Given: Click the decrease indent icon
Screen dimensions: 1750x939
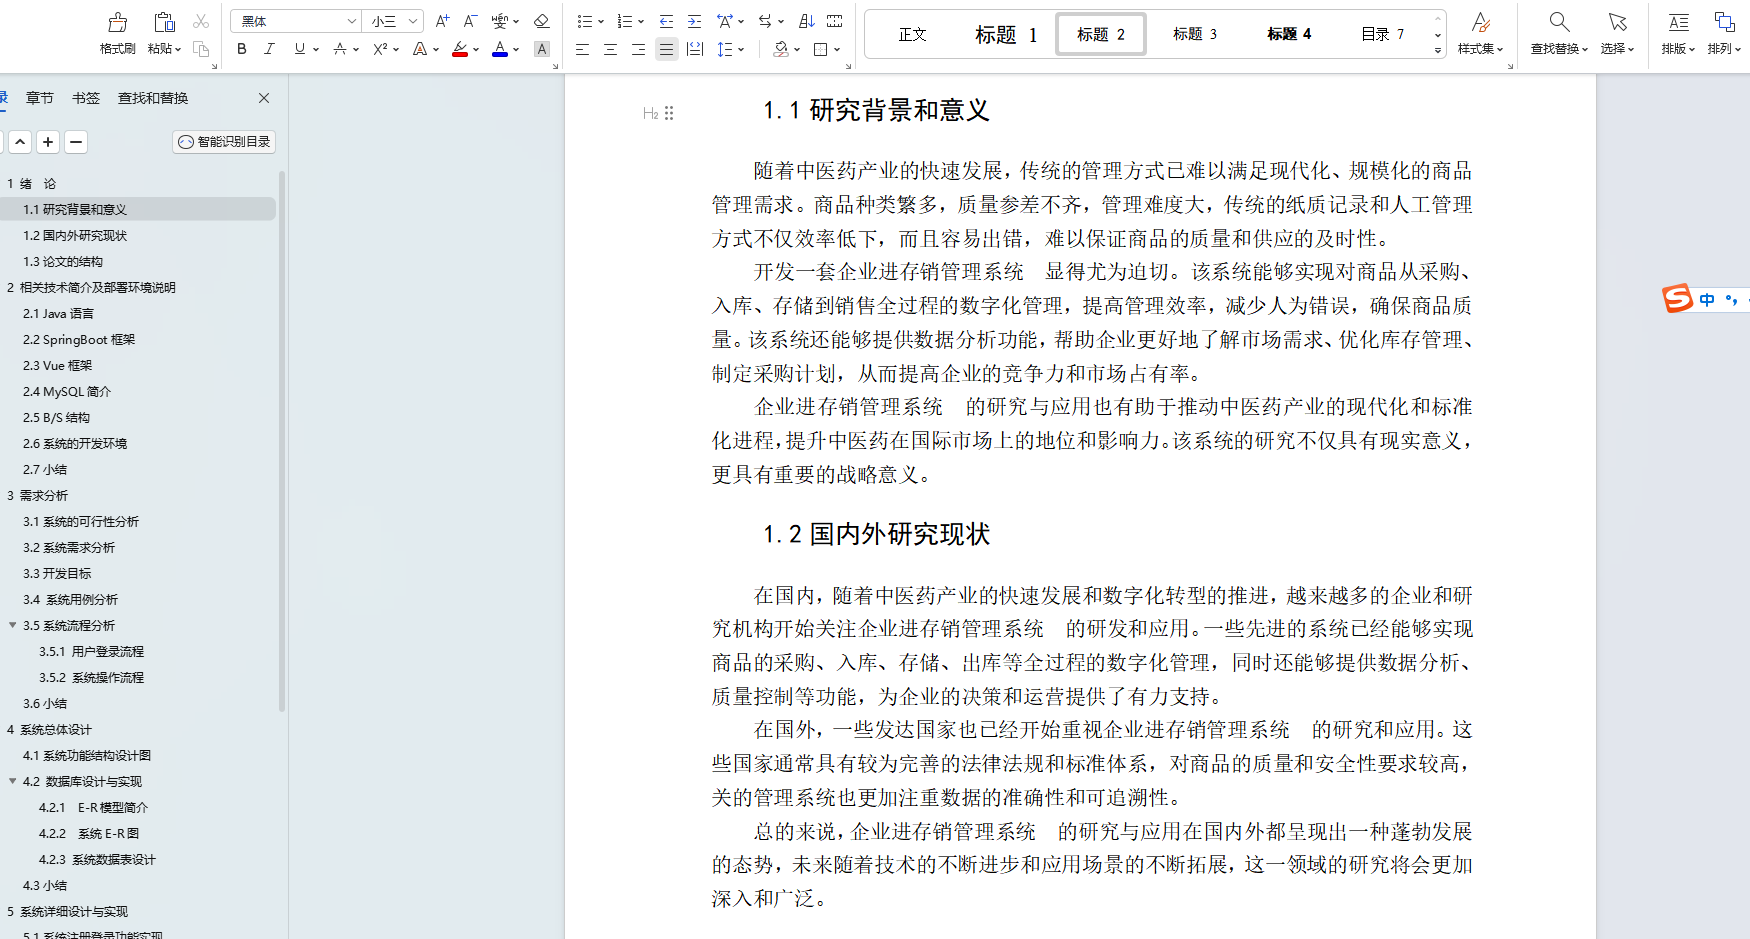Looking at the screenshot, I should click(x=666, y=21).
